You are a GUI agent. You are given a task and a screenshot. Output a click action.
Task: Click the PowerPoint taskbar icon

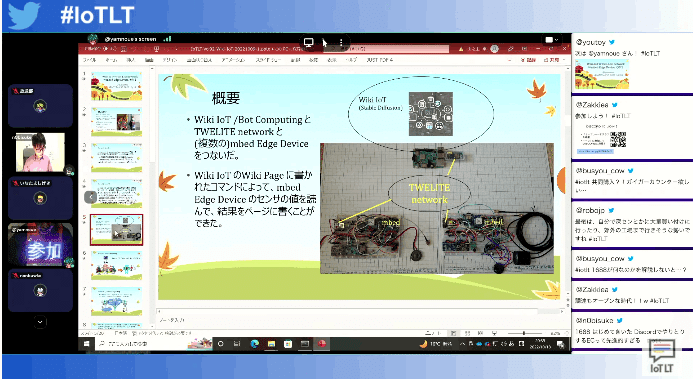(x=322, y=344)
